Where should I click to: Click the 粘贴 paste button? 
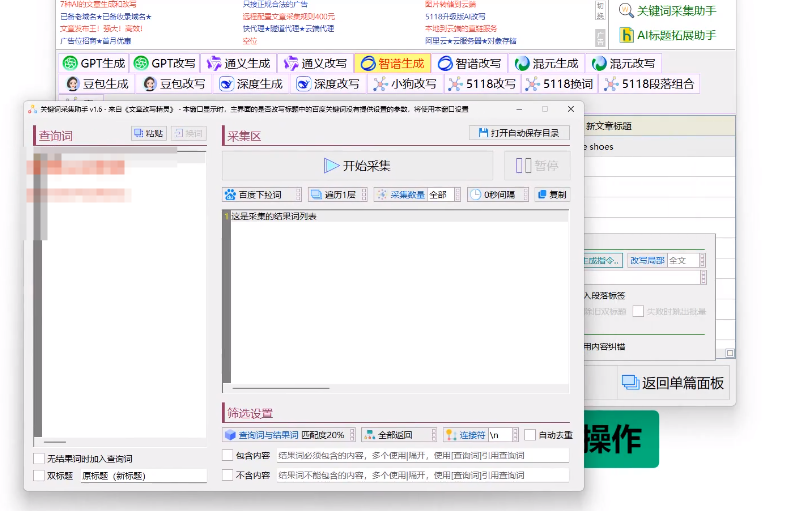point(149,133)
